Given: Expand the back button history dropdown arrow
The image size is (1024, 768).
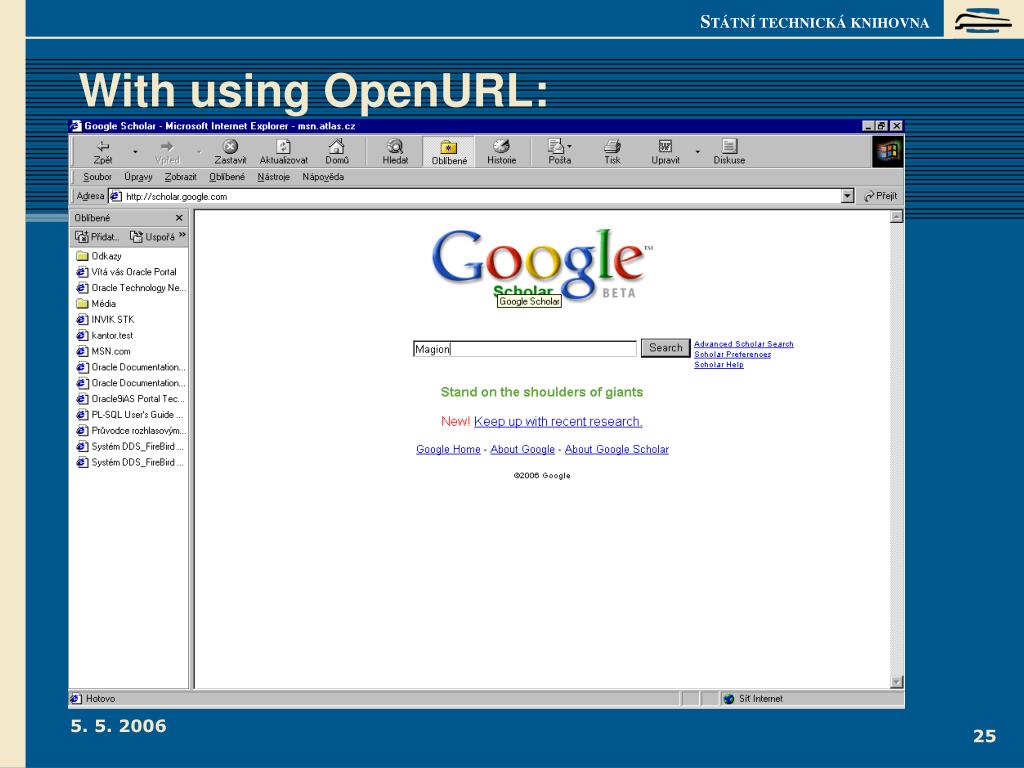Looking at the screenshot, I should [135, 152].
